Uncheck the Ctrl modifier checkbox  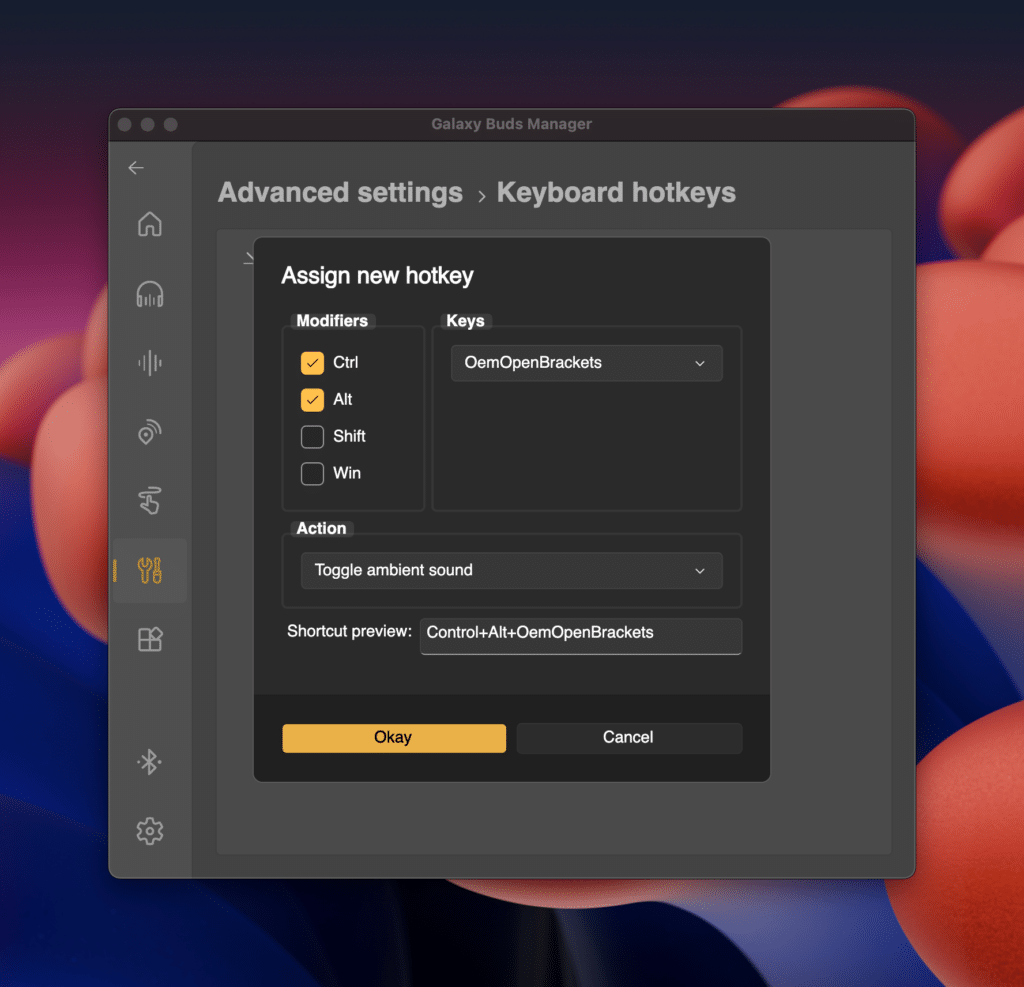pos(312,363)
